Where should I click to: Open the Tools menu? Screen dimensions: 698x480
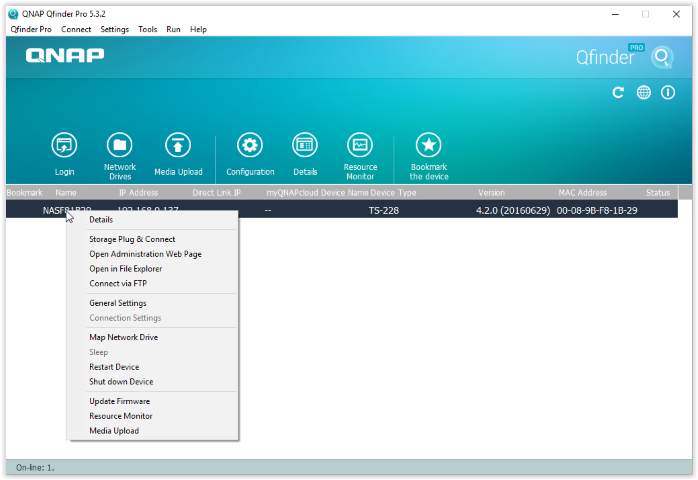(x=147, y=30)
